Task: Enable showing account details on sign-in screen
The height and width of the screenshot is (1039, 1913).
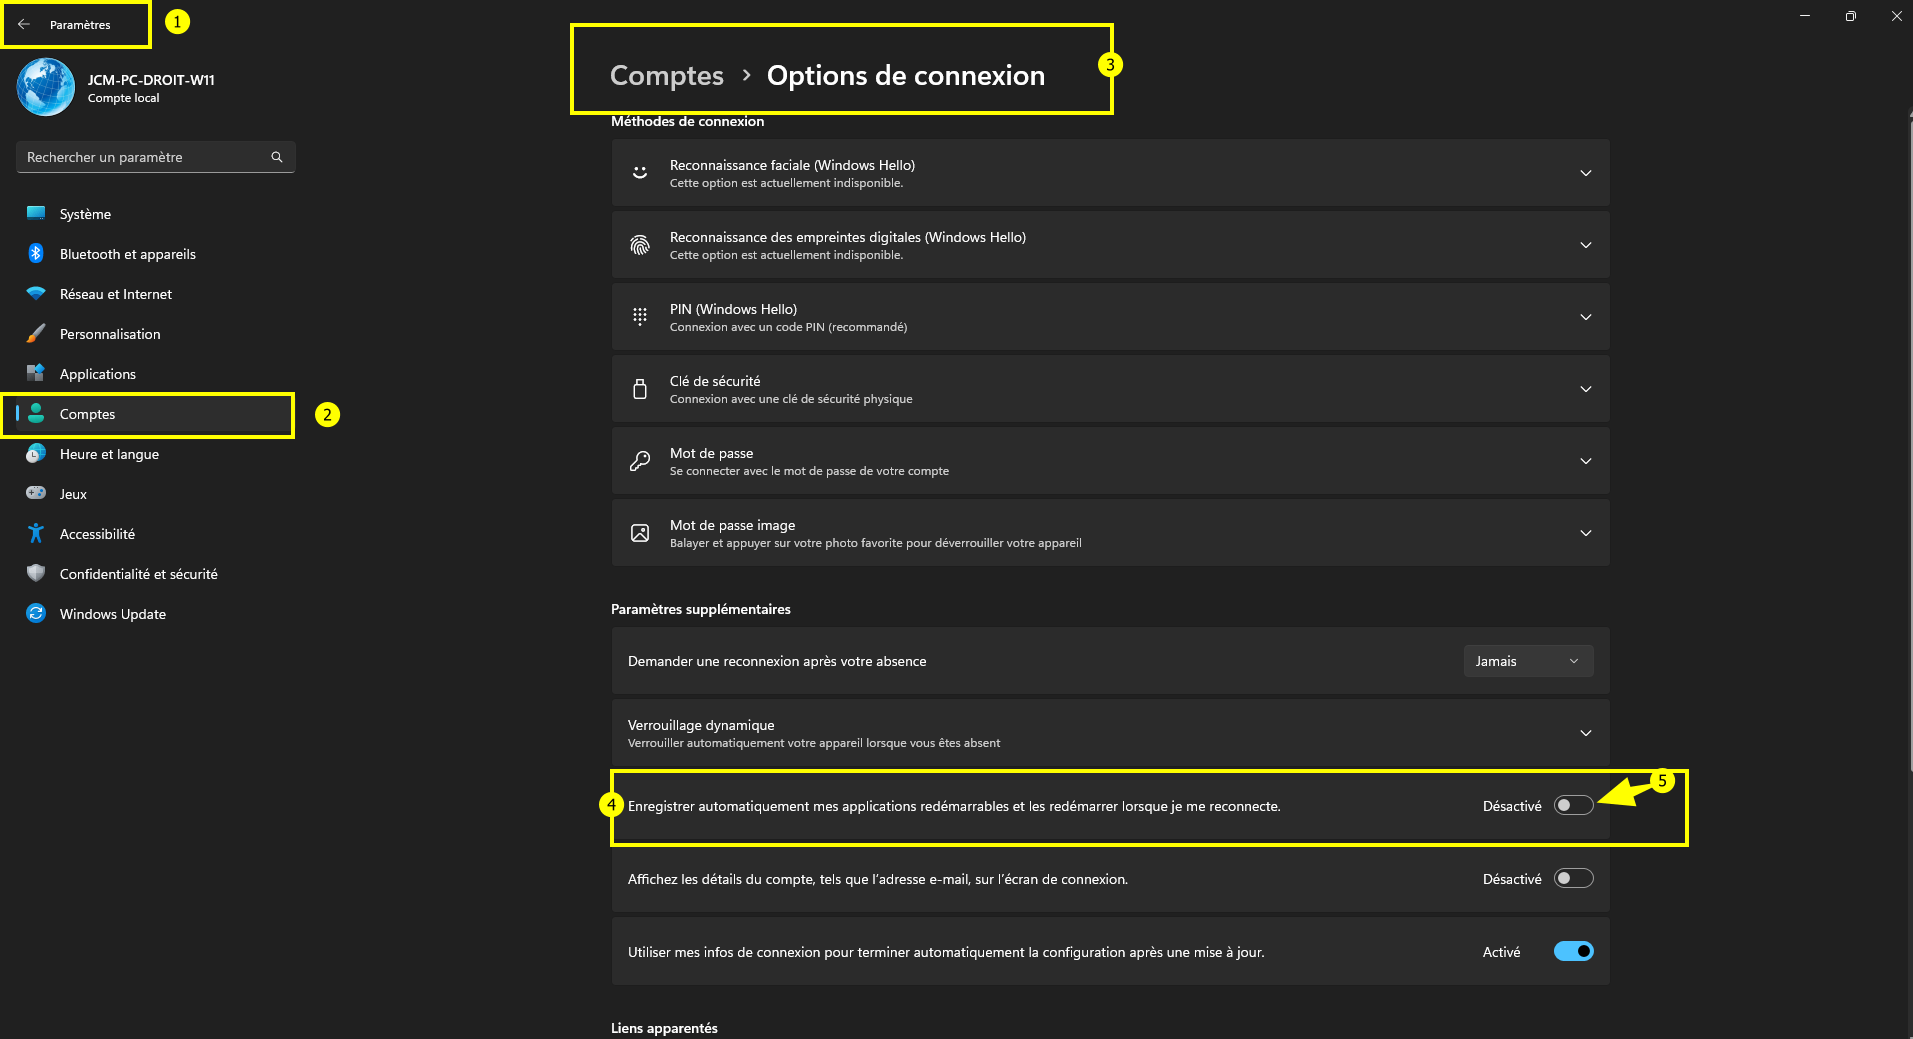Action: click(1573, 879)
